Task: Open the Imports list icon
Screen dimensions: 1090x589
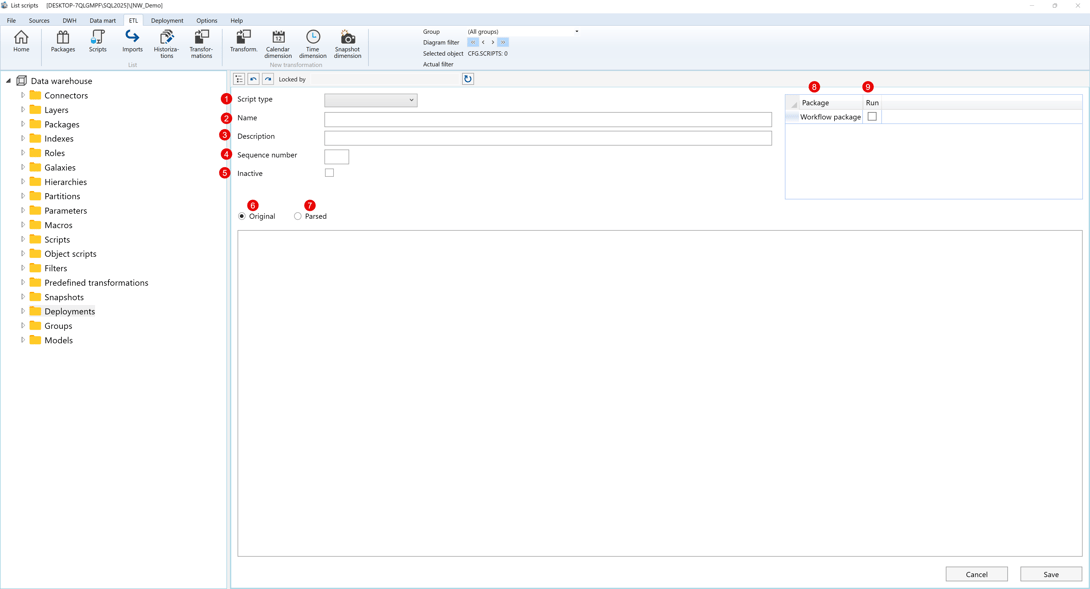Action: (x=132, y=41)
